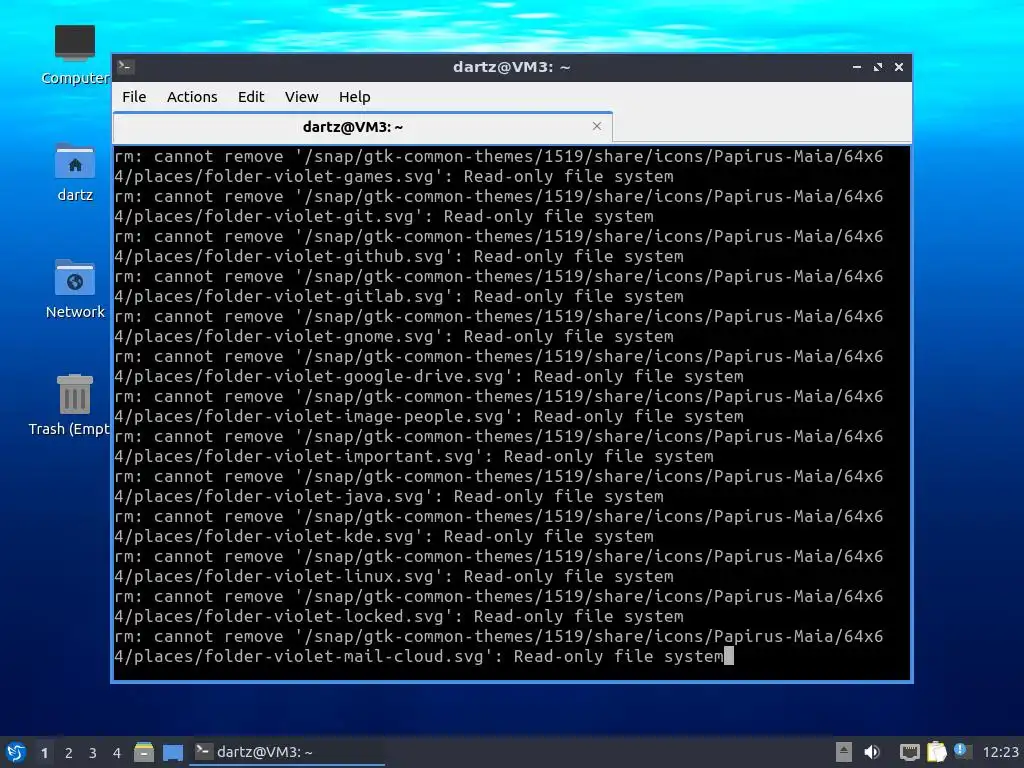Close the dartz@VM3: ~ tab
The width and height of the screenshot is (1024, 768).
point(596,126)
